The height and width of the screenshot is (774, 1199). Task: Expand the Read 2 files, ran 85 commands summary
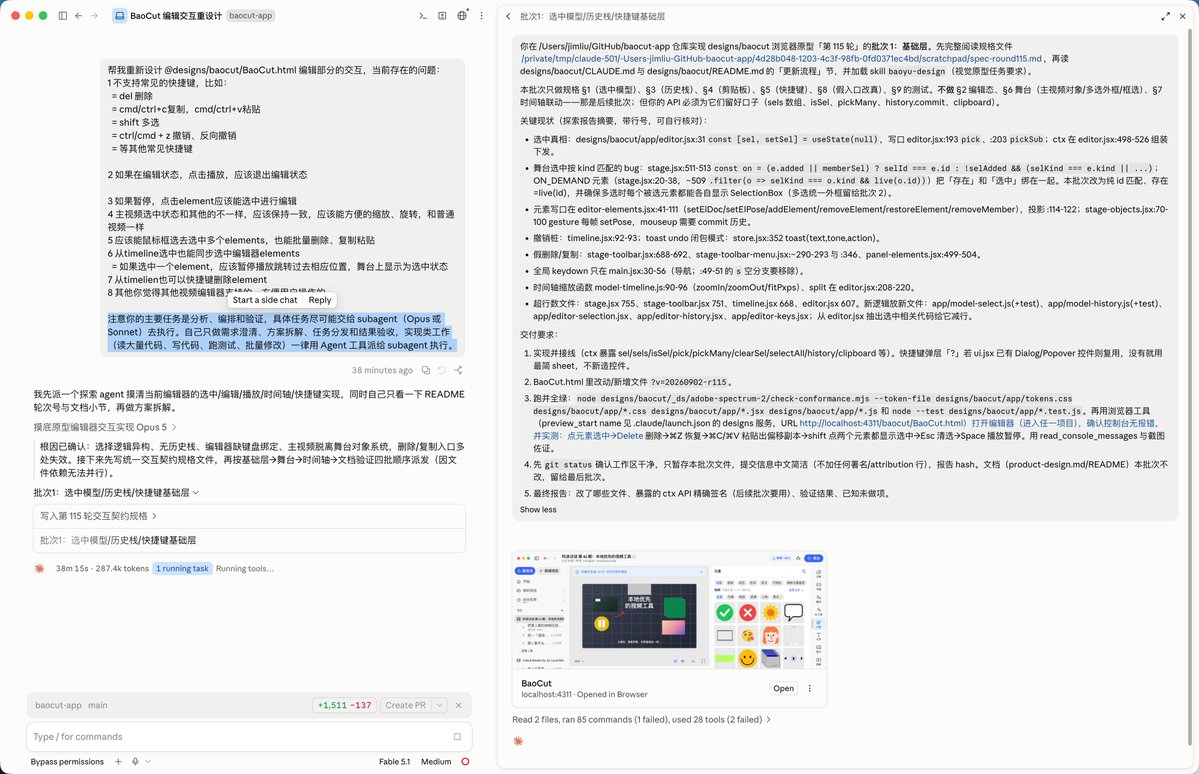point(642,720)
